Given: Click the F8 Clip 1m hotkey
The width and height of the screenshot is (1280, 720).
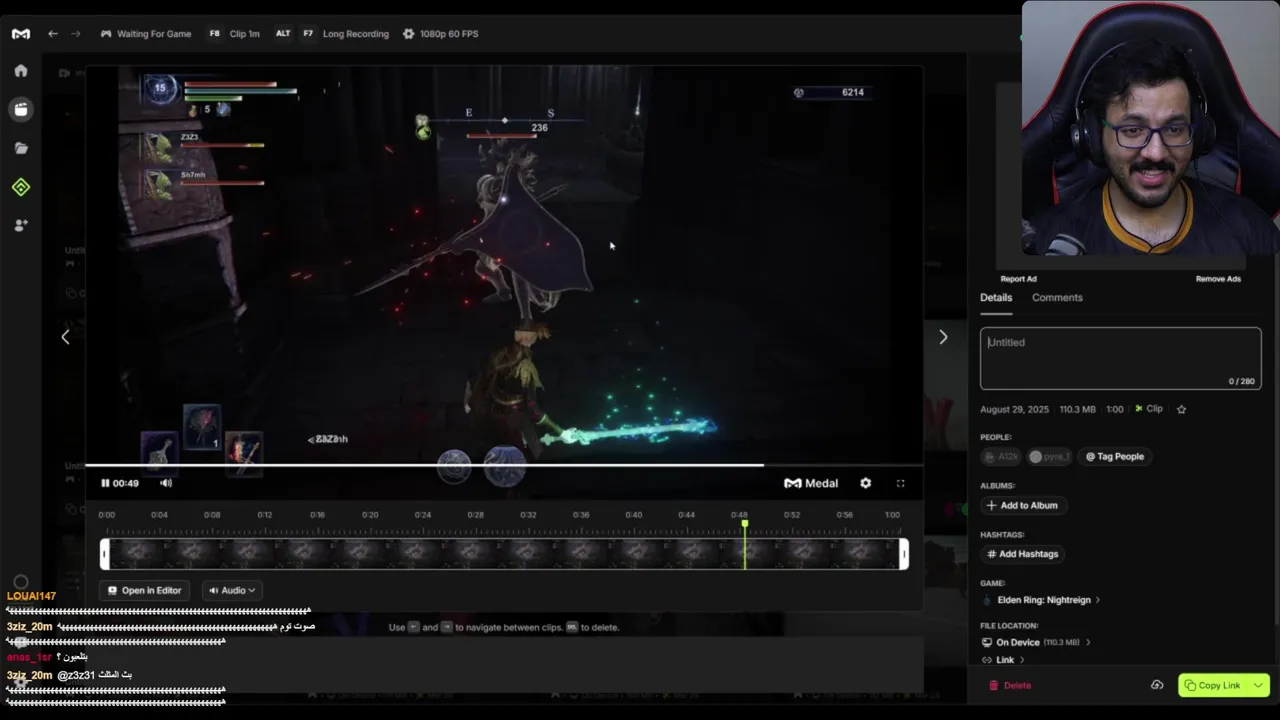Looking at the screenshot, I should 234,34.
